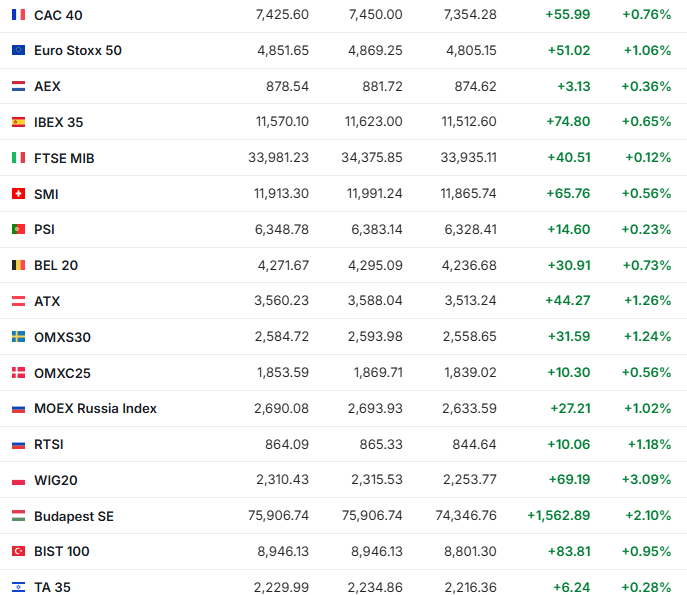Image resolution: width=687 pixels, height=595 pixels.
Task: Select the RTSI index name
Action: 49,444
